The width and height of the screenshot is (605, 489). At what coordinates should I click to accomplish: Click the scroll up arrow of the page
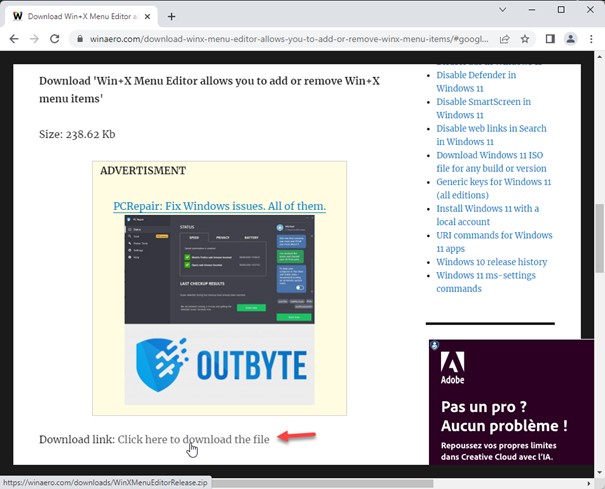599,57
